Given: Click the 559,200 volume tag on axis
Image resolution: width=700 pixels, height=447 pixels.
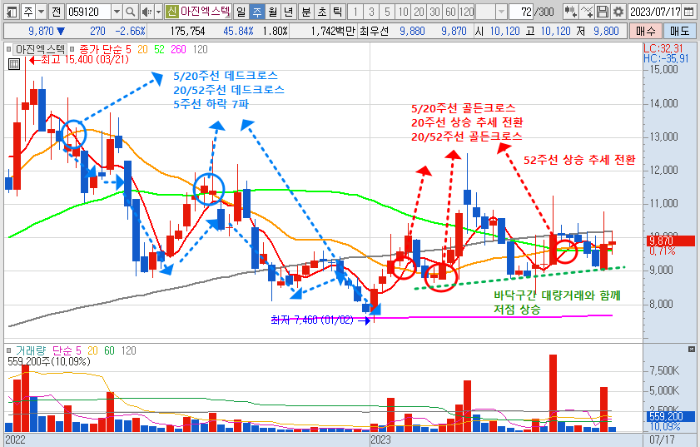Looking at the screenshot, I should pos(670,417).
